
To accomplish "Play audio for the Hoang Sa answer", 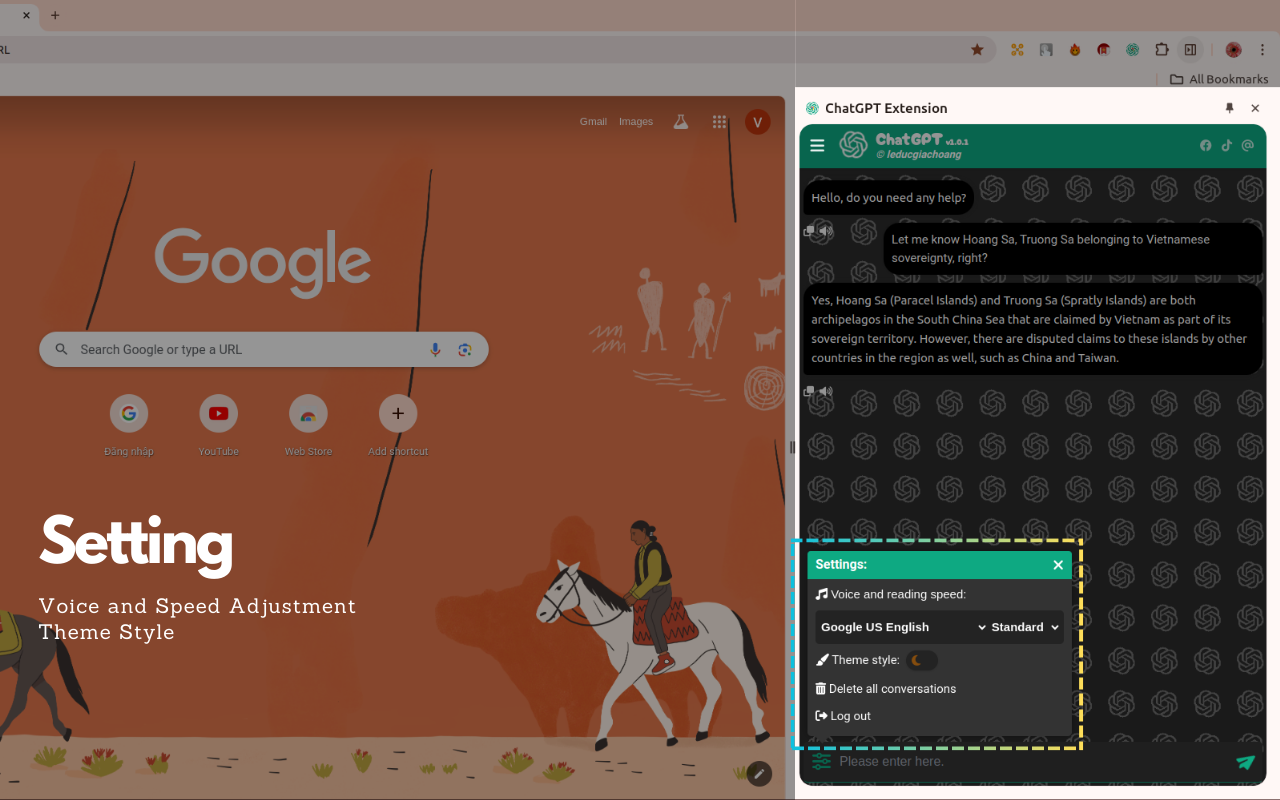I will [826, 392].
